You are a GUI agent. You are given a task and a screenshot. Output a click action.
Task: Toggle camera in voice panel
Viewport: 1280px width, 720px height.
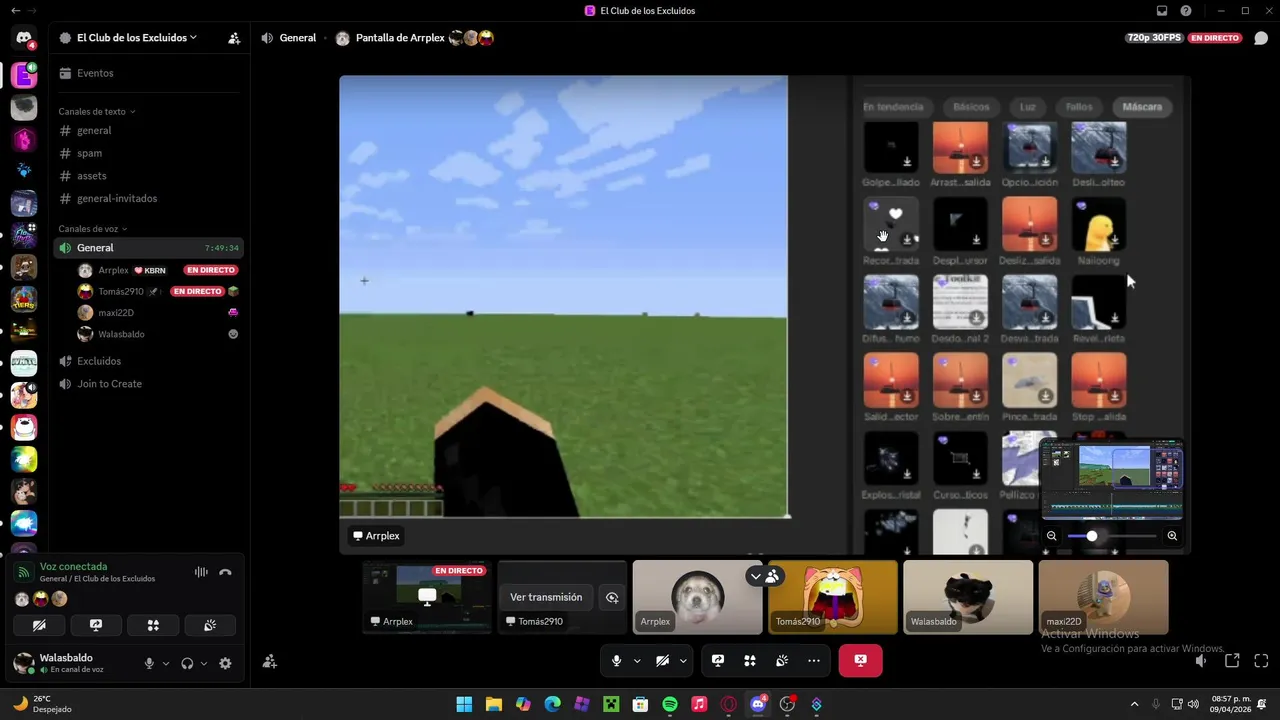pyautogui.click(x=39, y=625)
